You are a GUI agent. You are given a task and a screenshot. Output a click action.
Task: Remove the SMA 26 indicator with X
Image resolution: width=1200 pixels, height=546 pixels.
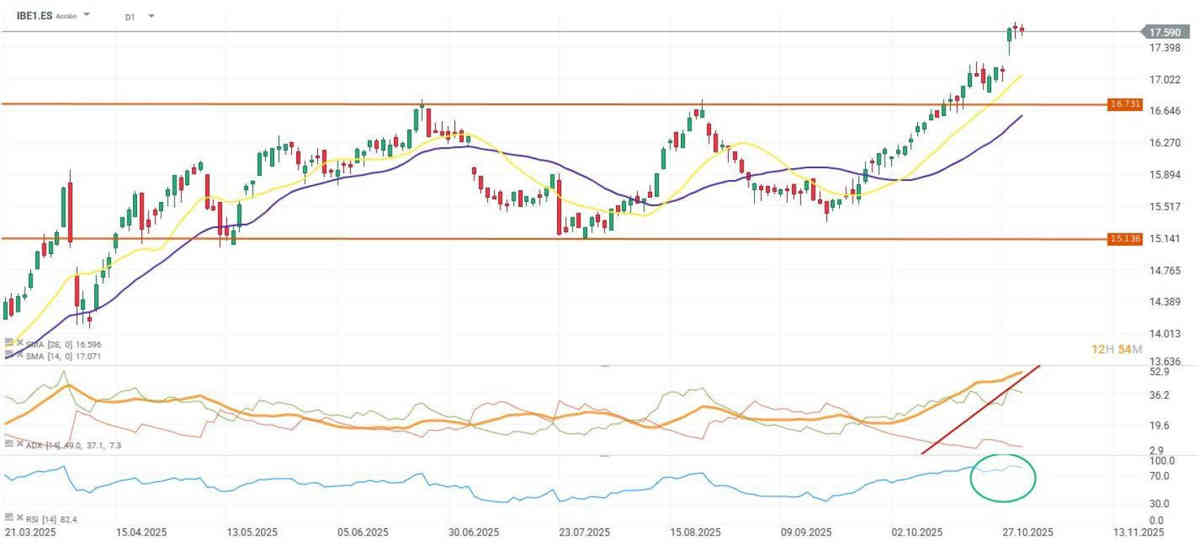click(18, 343)
